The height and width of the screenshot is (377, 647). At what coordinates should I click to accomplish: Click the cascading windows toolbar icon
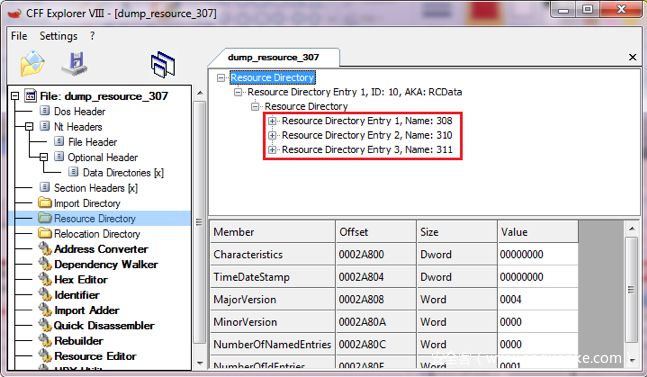point(163,64)
